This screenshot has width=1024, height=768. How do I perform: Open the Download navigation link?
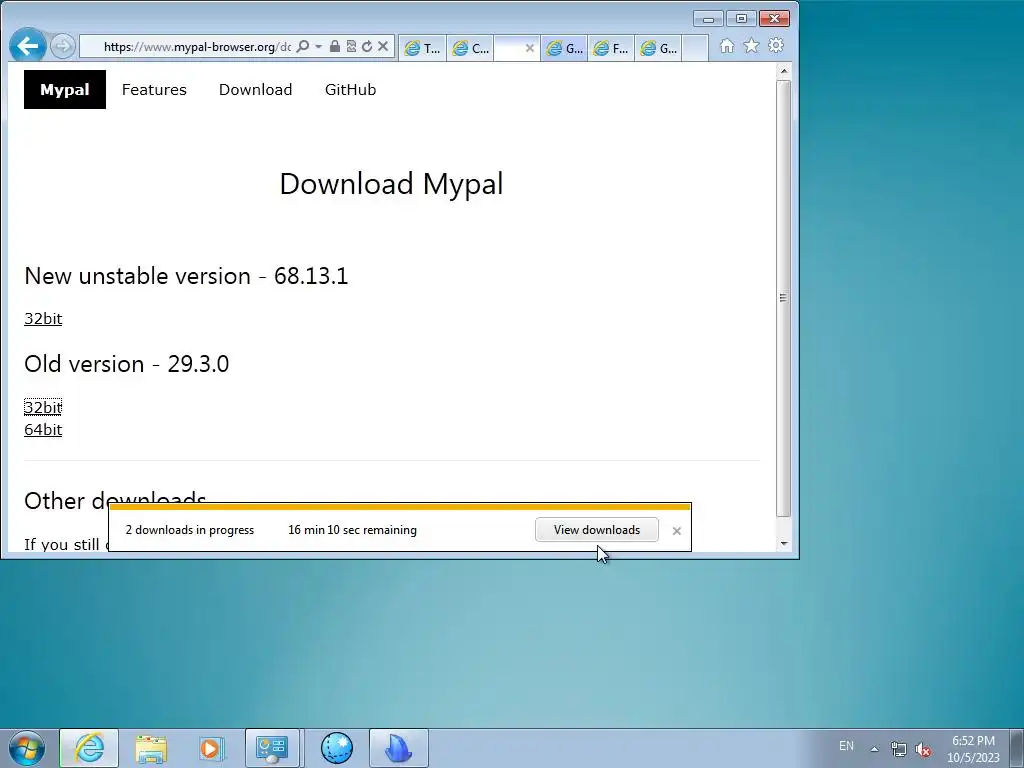click(255, 89)
